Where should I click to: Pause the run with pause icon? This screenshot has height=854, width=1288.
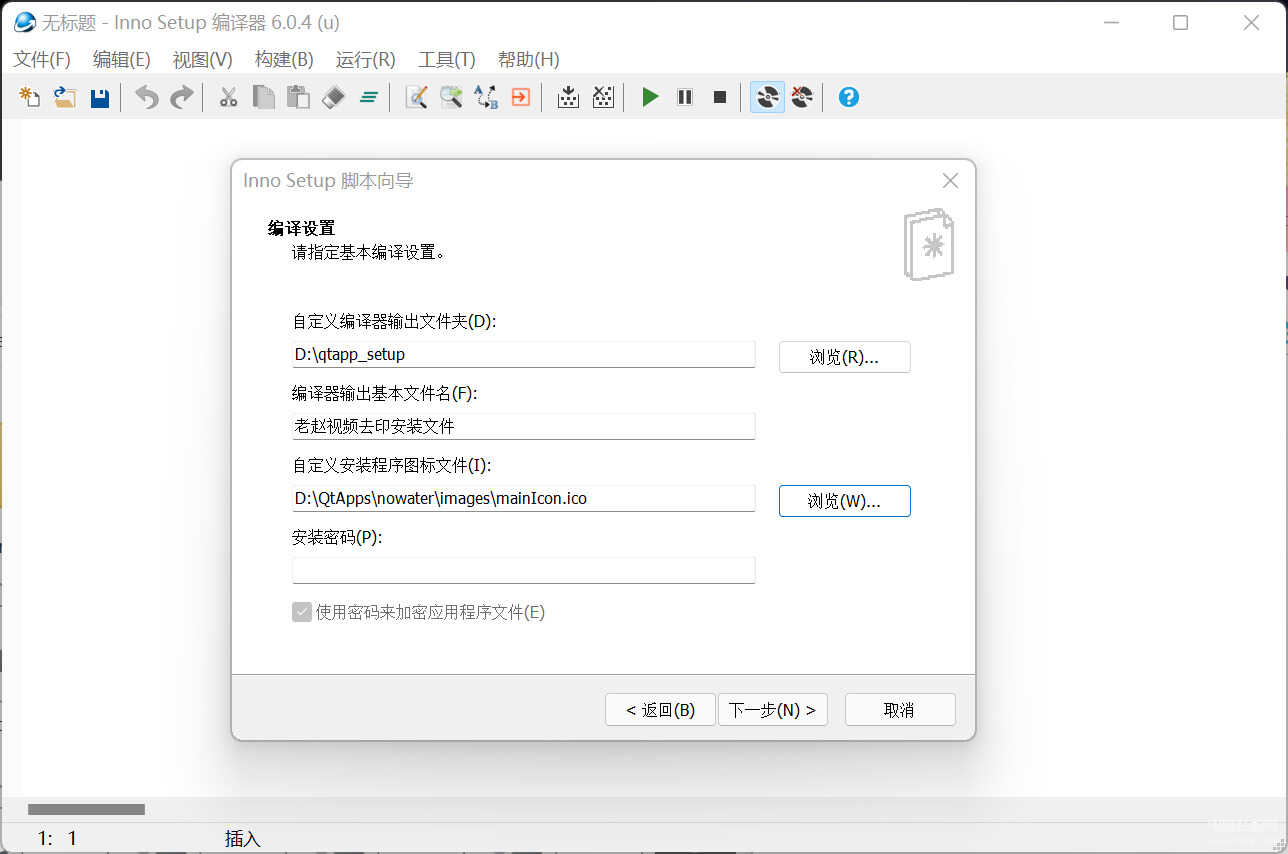pos(685,97)
